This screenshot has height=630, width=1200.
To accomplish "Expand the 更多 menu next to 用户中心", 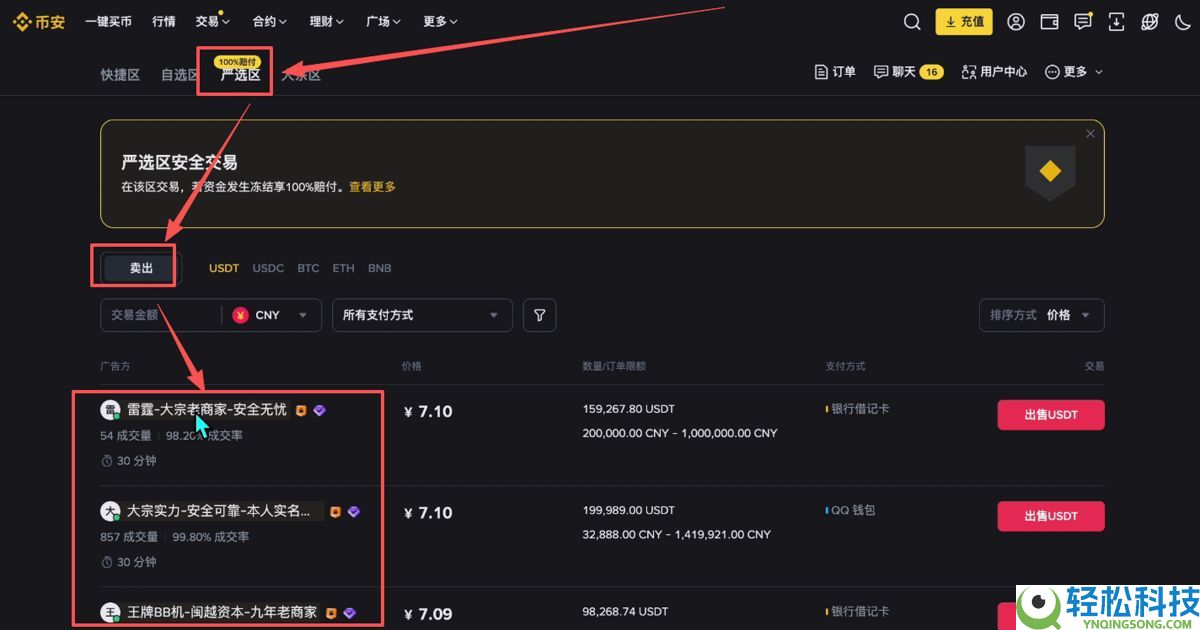I will 1072,71.
